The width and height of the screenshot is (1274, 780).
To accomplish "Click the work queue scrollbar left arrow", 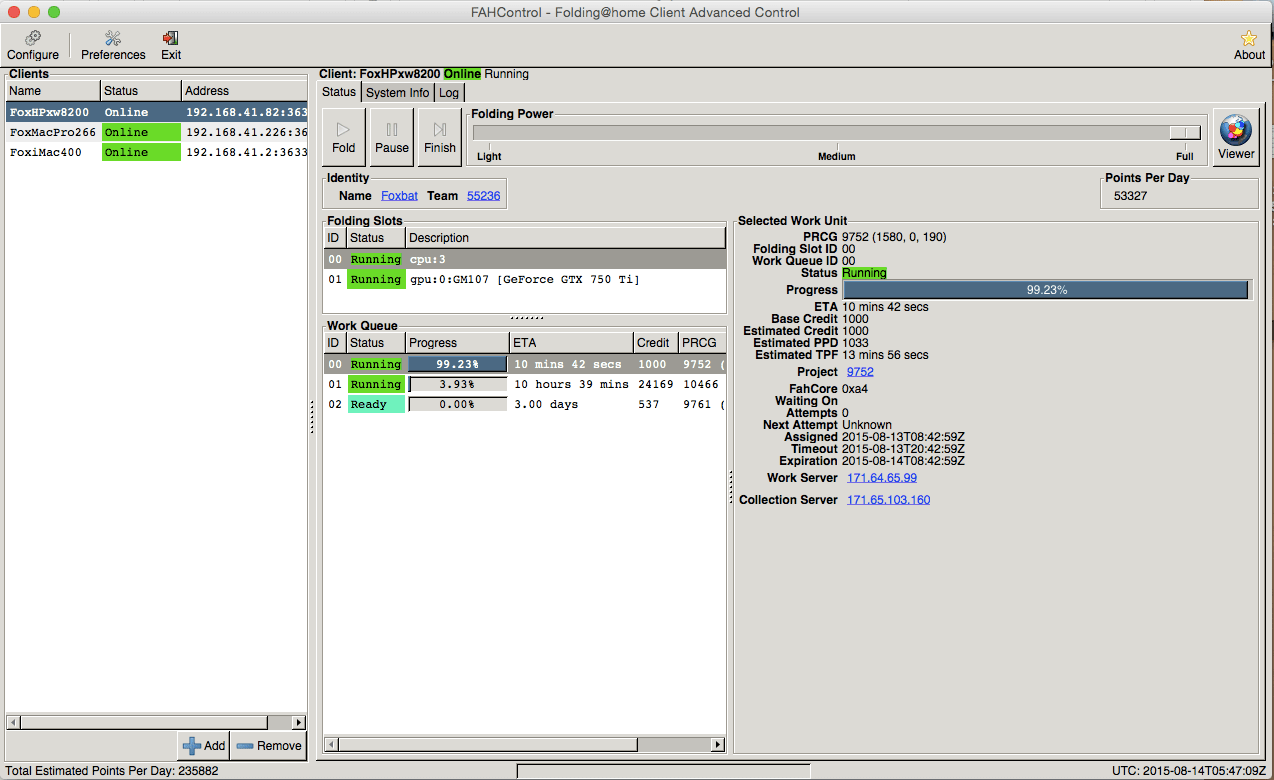I will pos(332,745).
